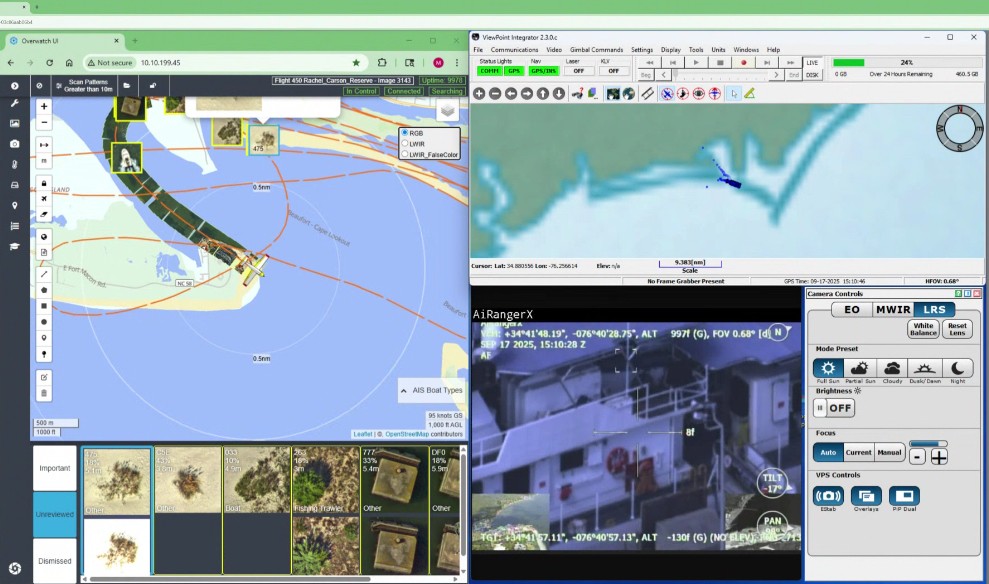Click the focus level bar above plus/minus

pos(928,443)
